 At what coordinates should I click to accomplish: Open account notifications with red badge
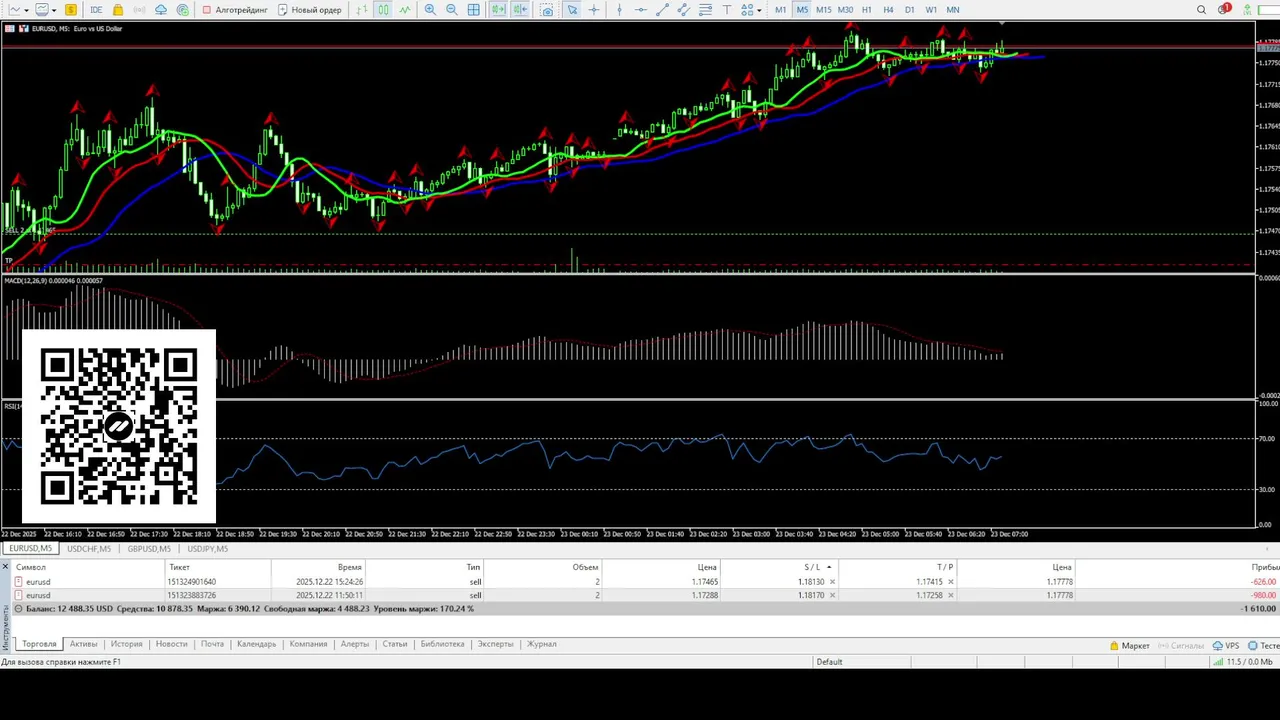coord(1224,10)
